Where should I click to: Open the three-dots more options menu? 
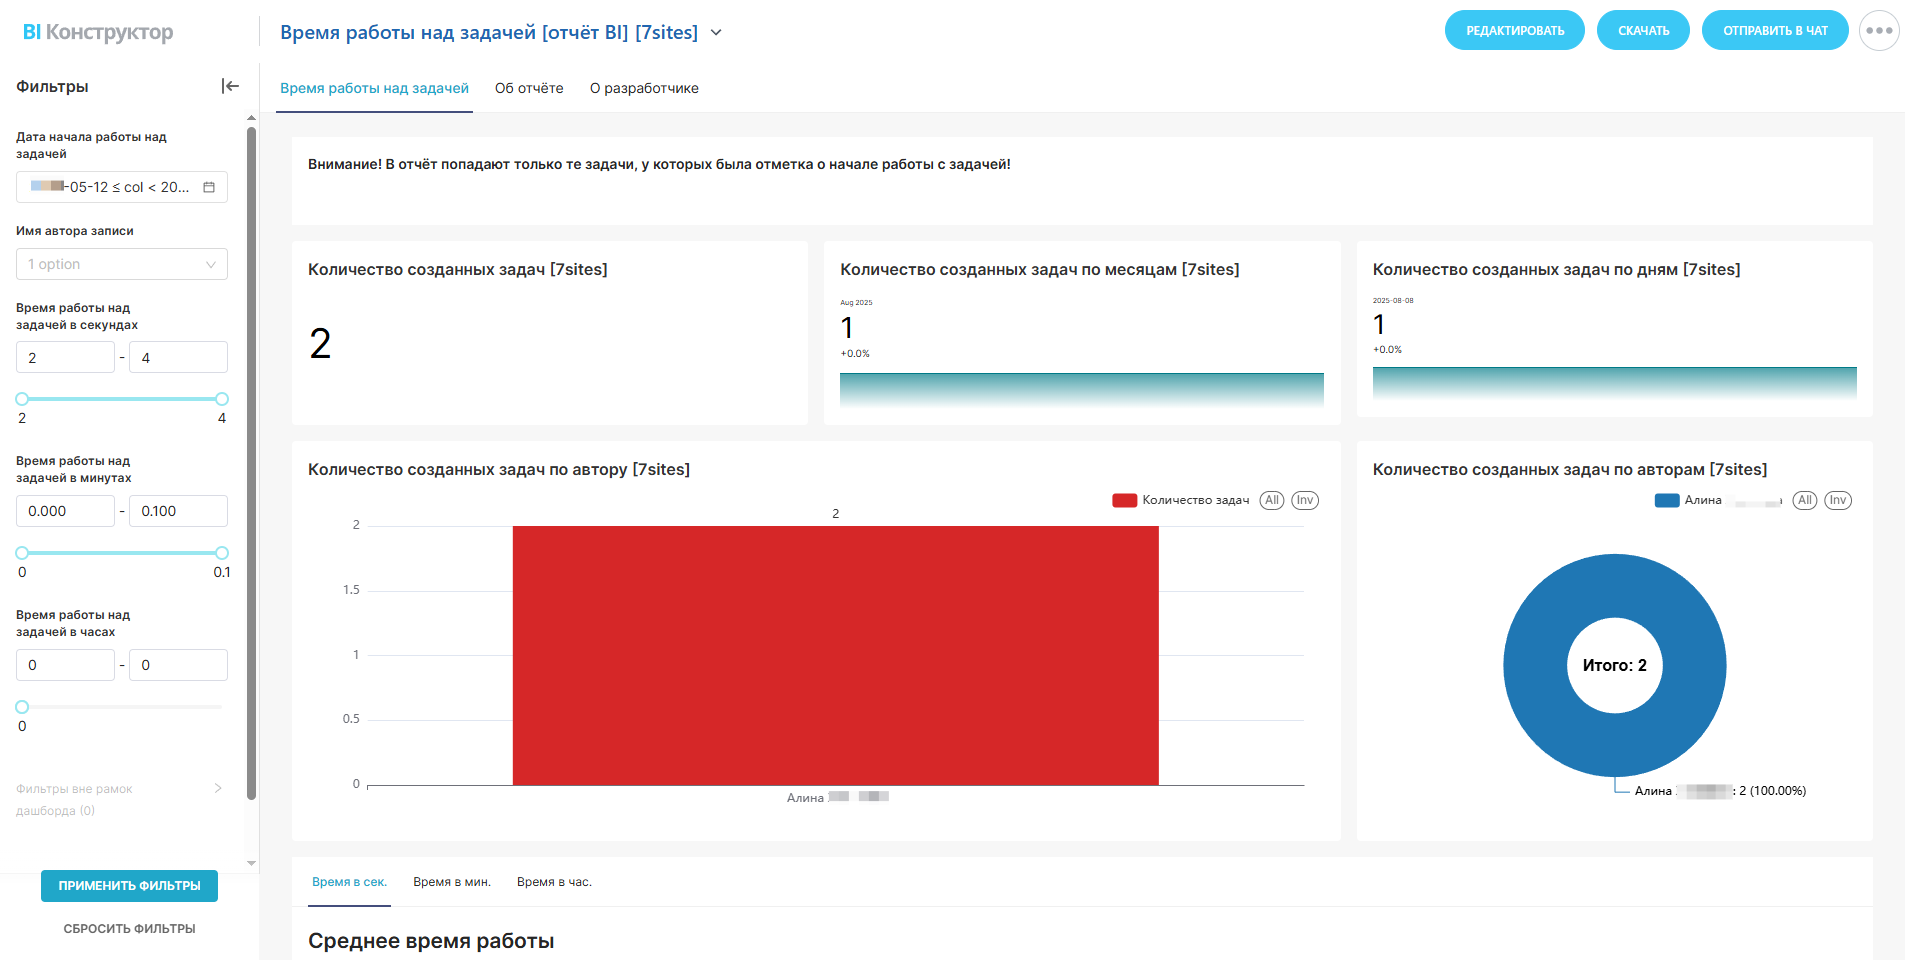click(1878, 31)
